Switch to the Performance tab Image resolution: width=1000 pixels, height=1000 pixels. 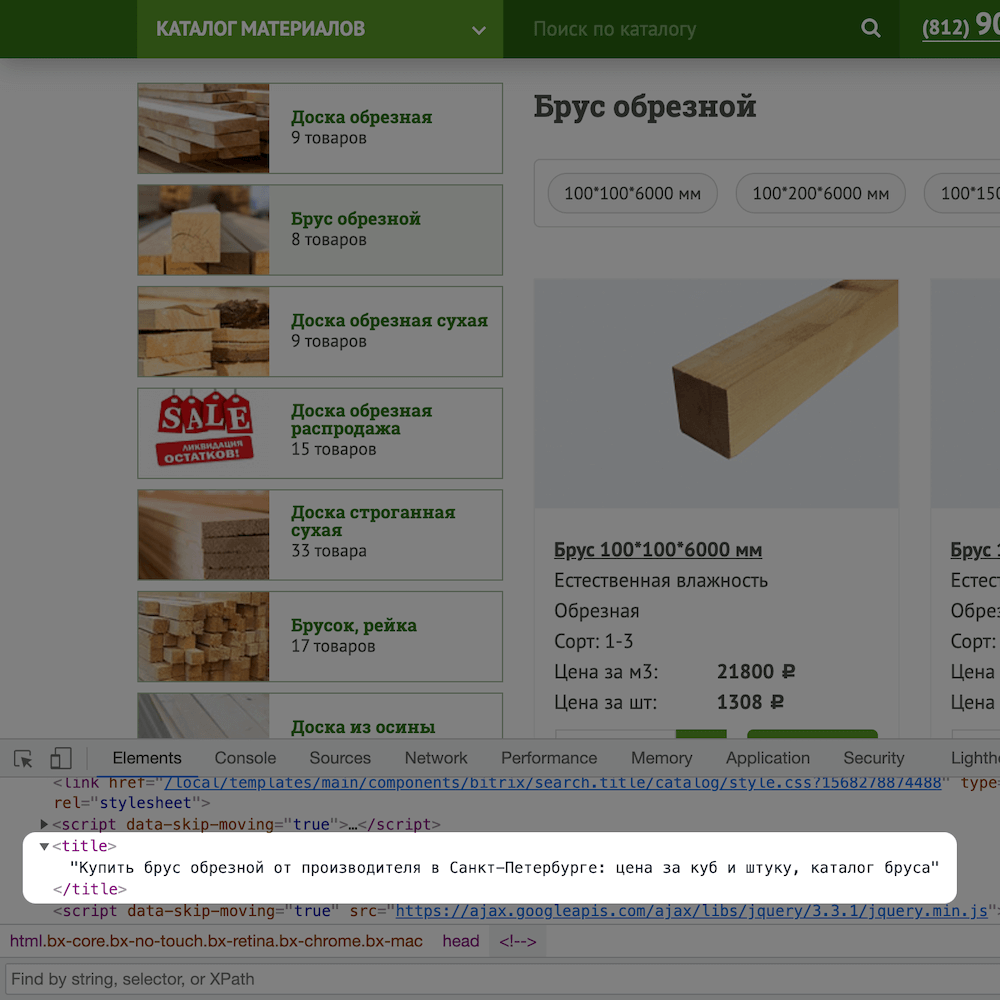548,758
